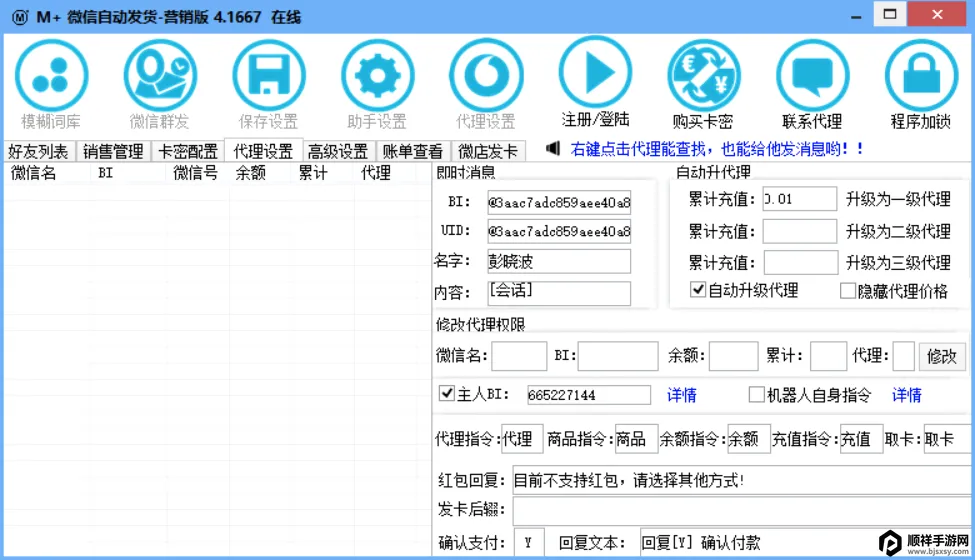Screen dimensions: 975x560
Task: Click the 确认支付 field showing Y
Action: click(529, 543)
